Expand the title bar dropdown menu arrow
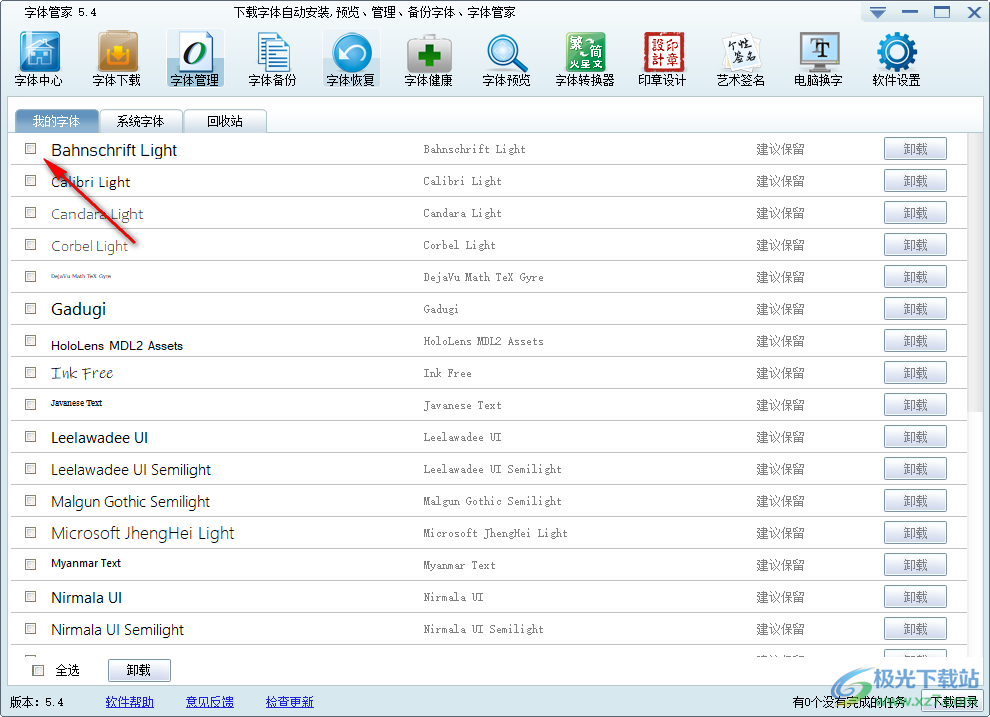Viewport: 990px width, 717px height. pyautogui.click(x=877, y=13)
